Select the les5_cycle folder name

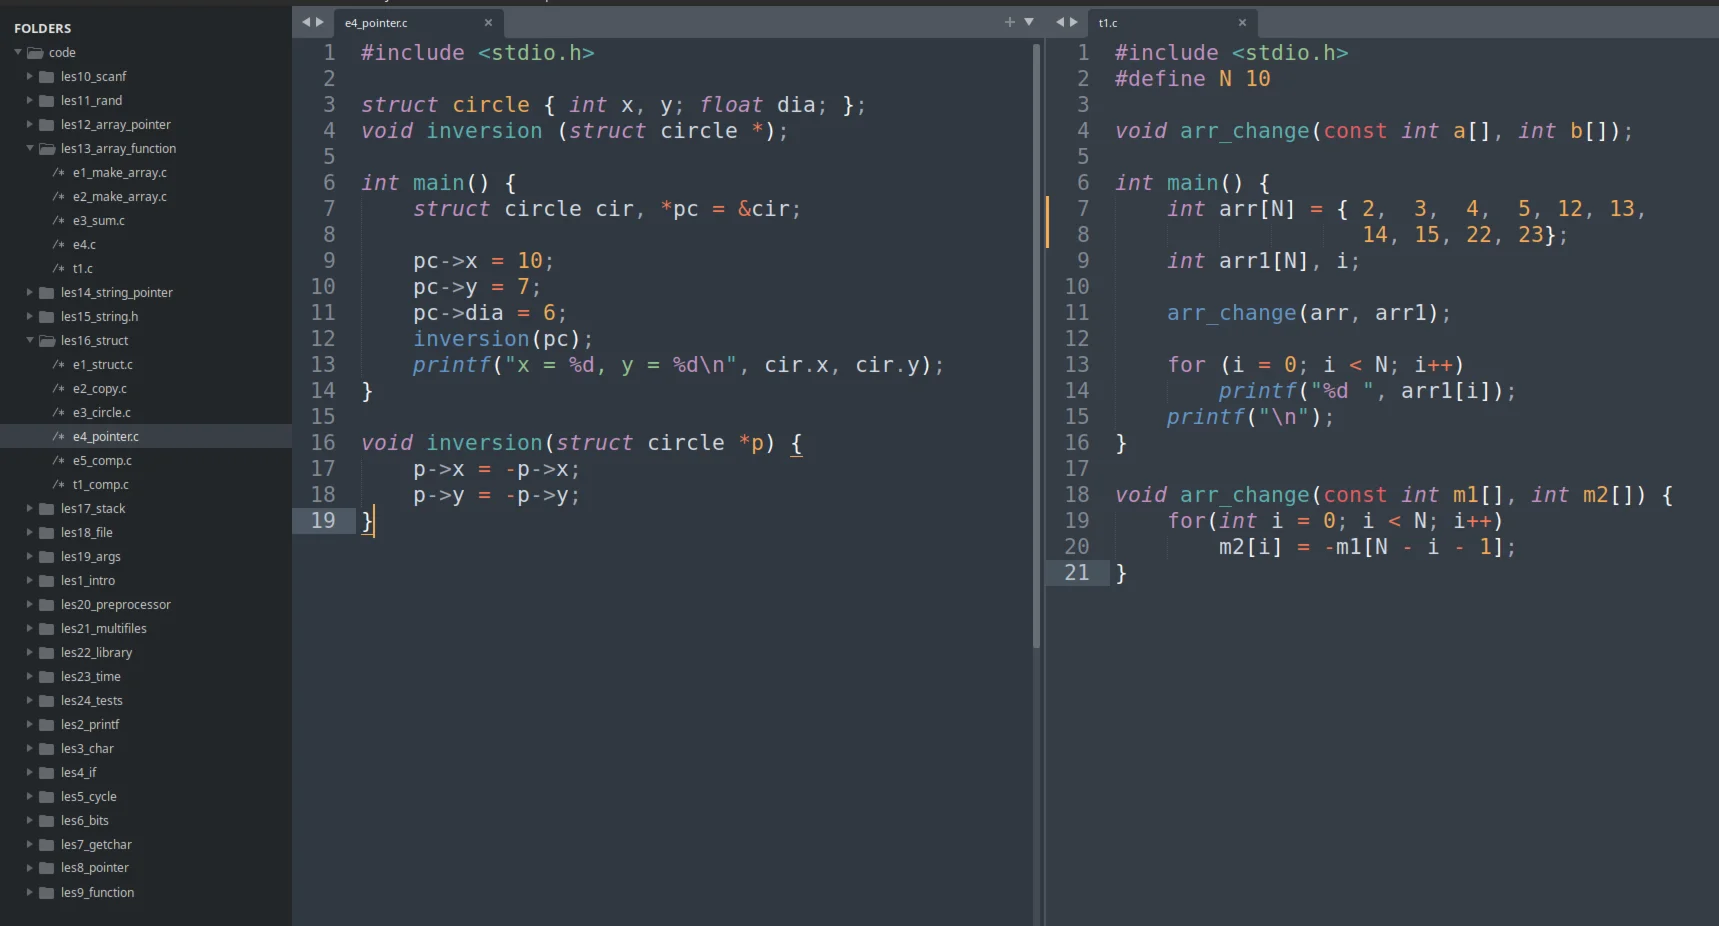[89, 797]
